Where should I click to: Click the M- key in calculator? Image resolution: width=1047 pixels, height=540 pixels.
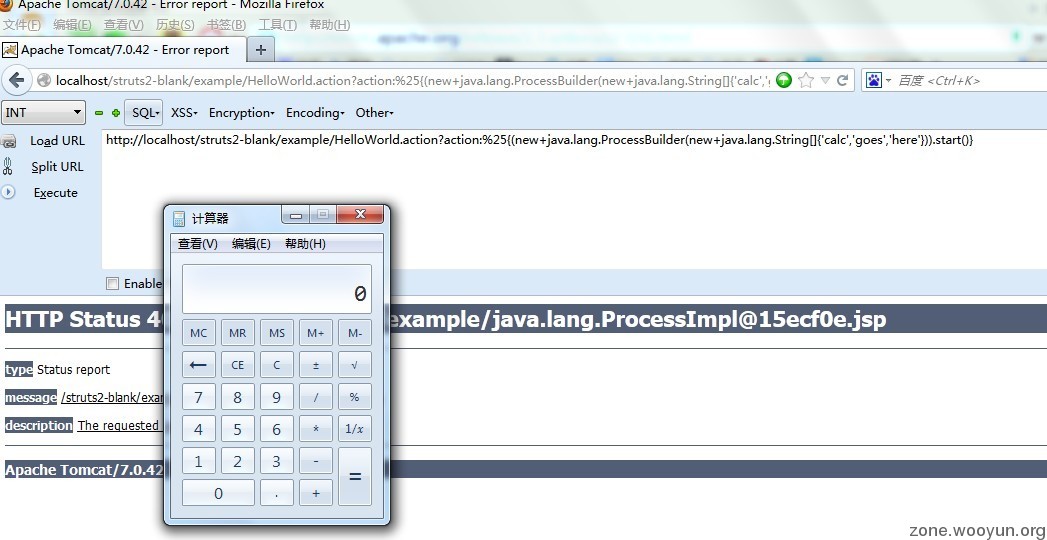pos(355,333)
